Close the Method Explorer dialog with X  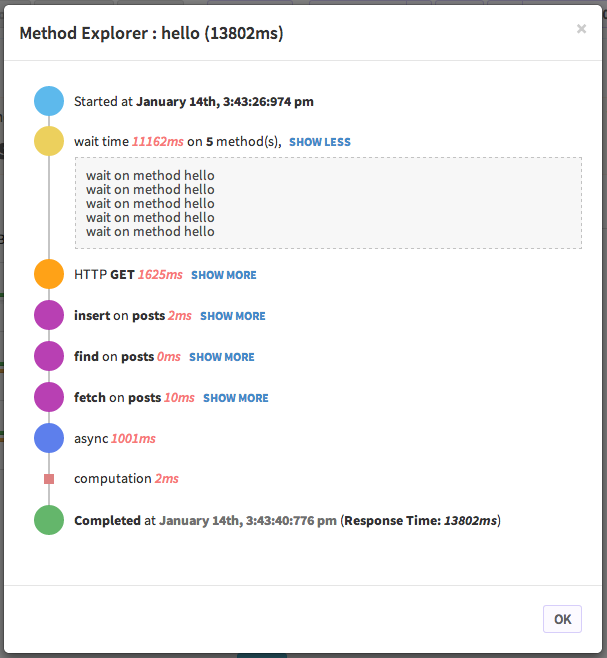[581, 30]
